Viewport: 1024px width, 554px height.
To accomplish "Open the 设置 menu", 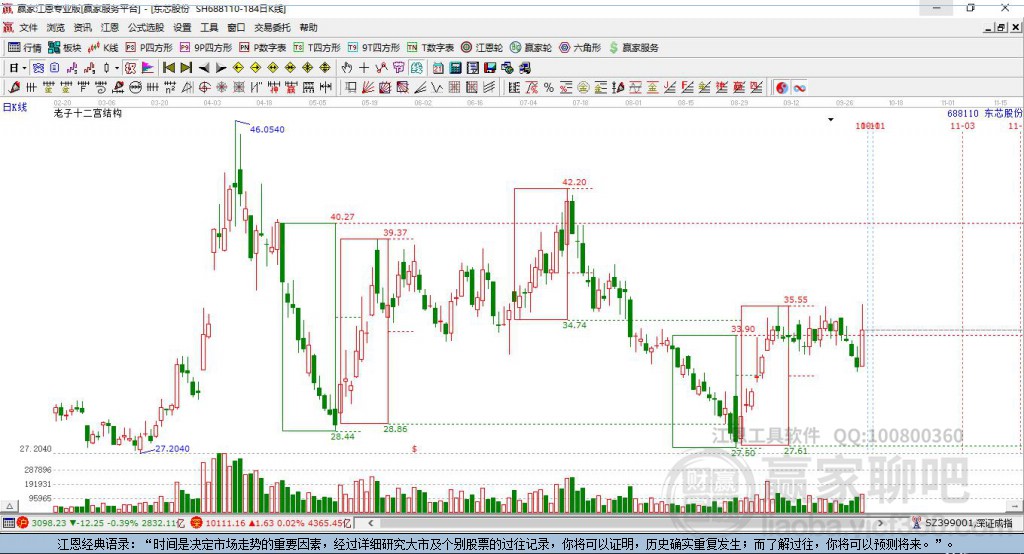I will click(182, 27).
